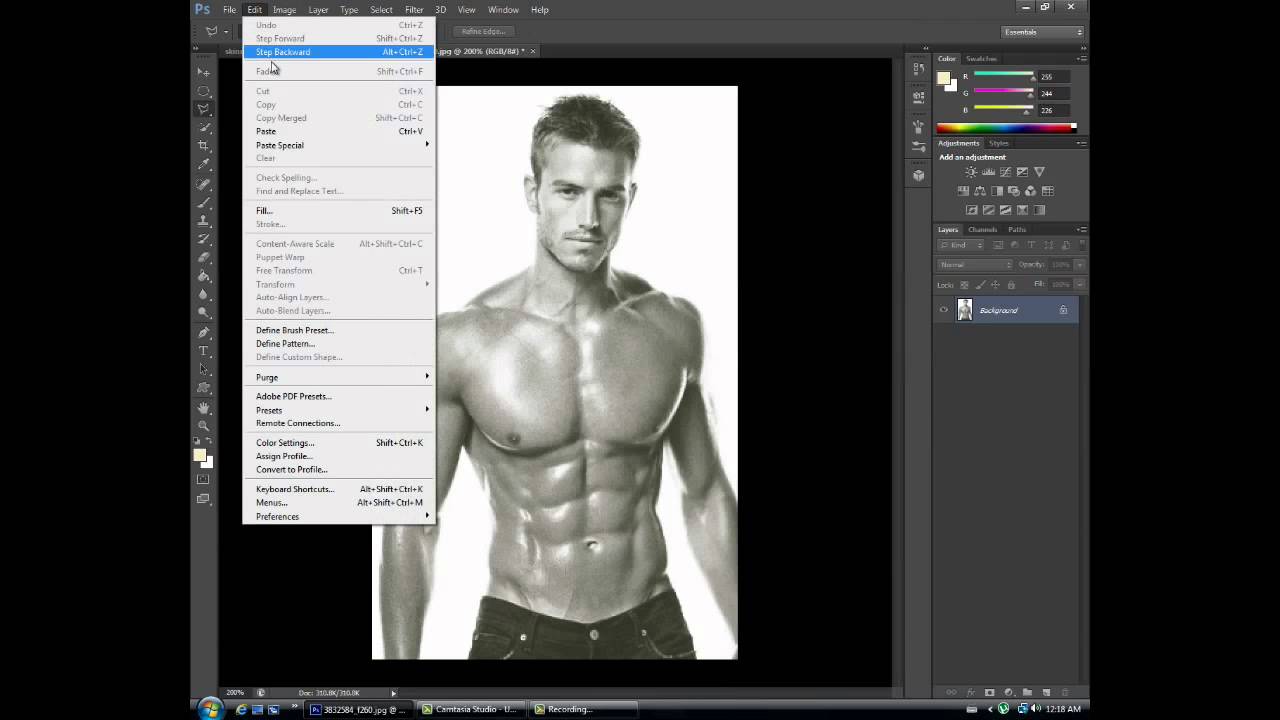Click the R color slider

click(1004, 77)
